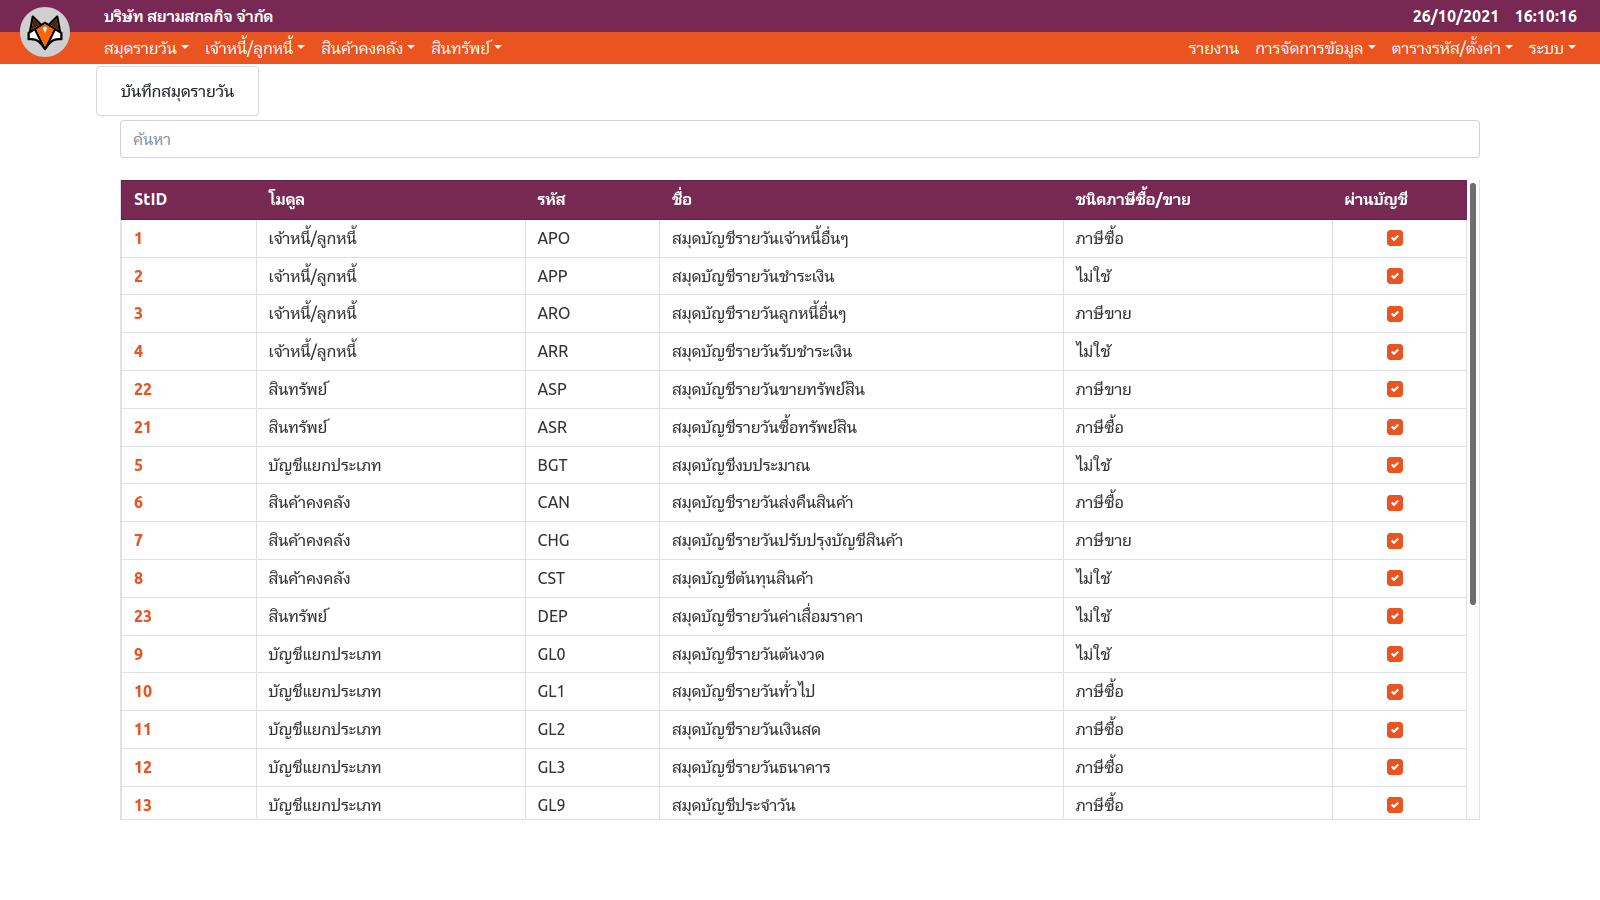Select StID 10 link

[143, 691]
